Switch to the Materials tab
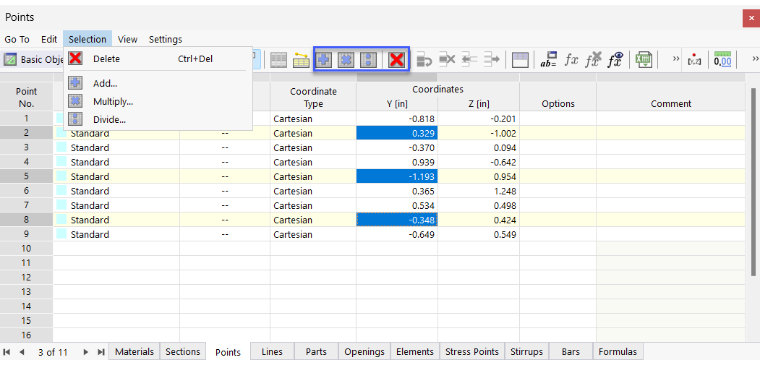The height and width of the screenshot is (365, 760). coord(134,352)
